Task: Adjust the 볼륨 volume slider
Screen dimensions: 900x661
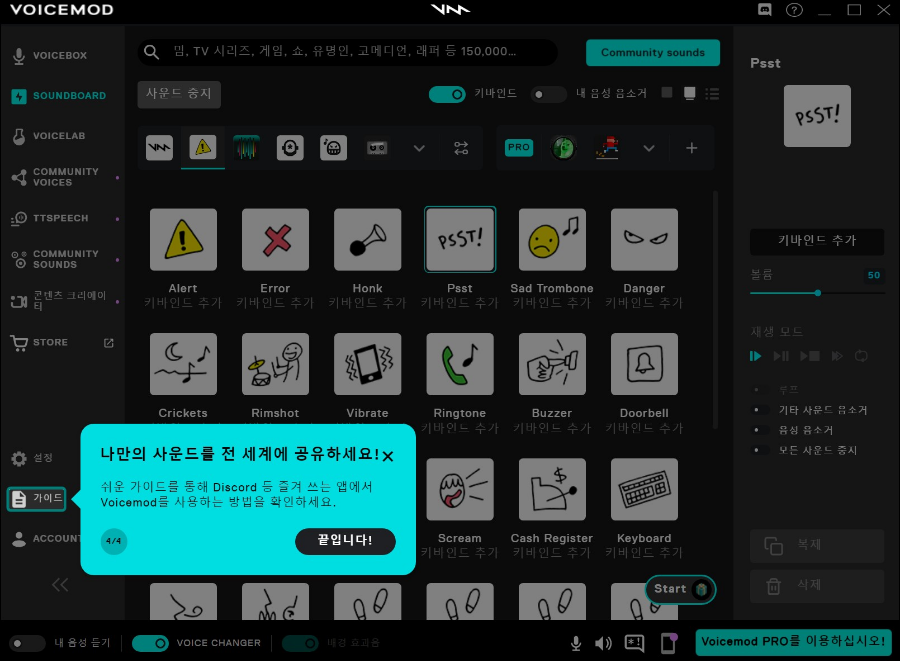Action: point(817,293)
